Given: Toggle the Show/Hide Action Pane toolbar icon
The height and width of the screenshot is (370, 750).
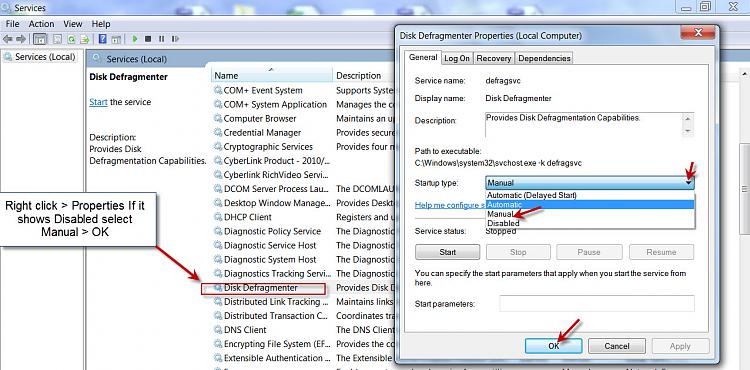Looking at the screenshot, I should coord(116,39).
